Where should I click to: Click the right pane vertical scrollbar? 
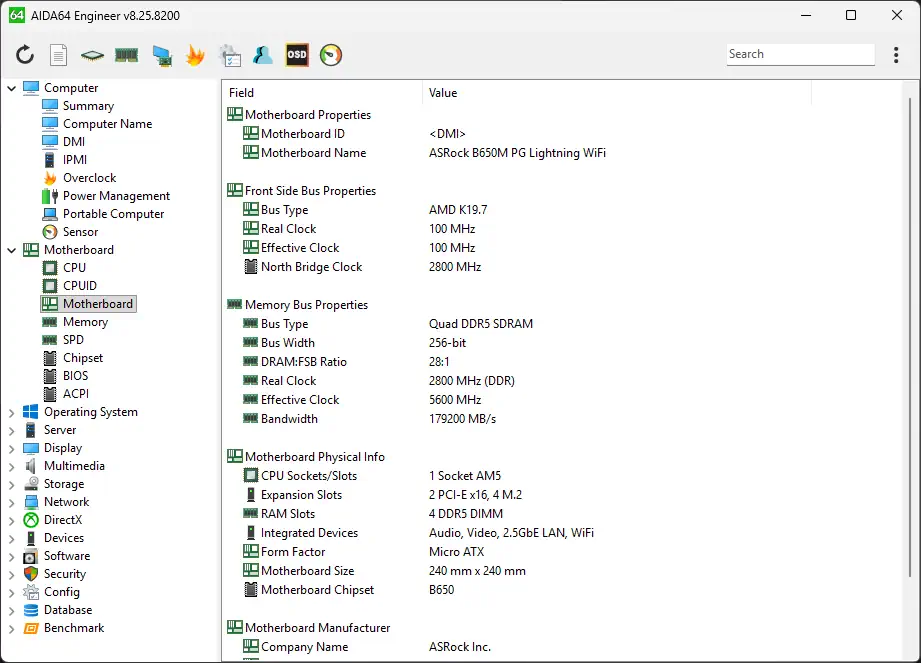(x=910, y=338)
